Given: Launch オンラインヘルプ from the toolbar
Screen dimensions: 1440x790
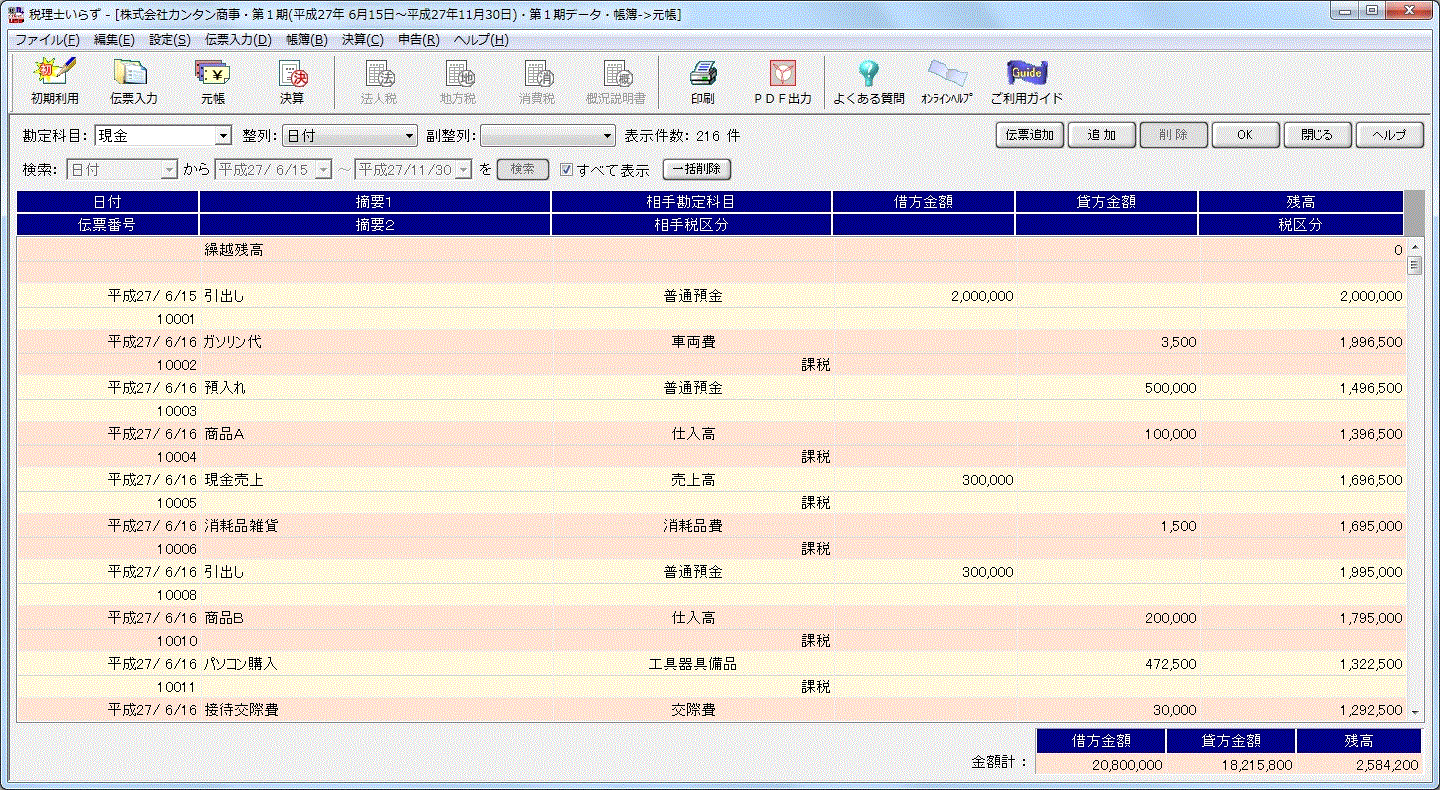Looking at the screenshot, I should click(946, 81).
